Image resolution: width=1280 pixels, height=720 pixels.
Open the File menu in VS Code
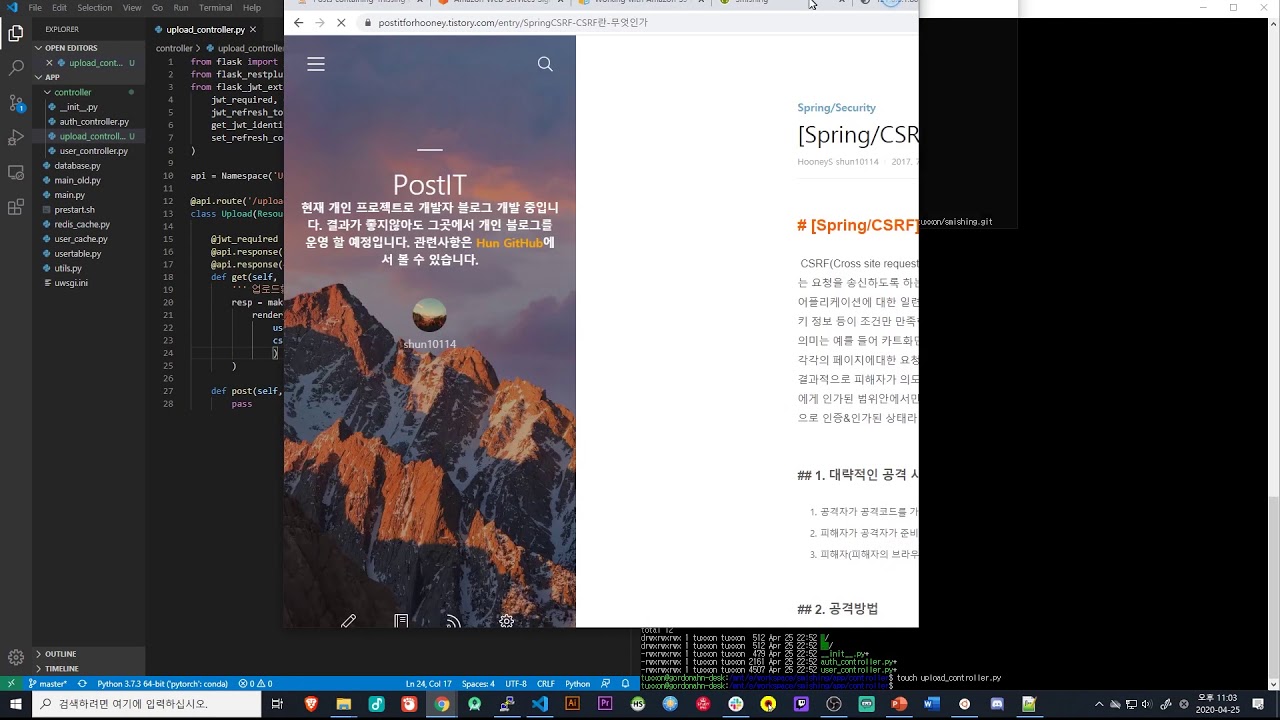point(35,7)
